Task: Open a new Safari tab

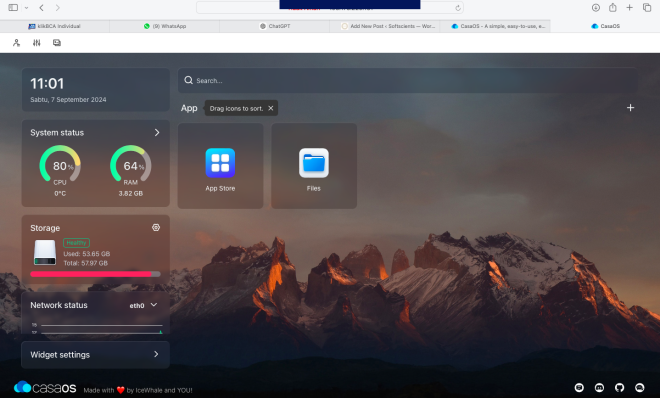Action: pyautogui.click(x=629, y=7)
